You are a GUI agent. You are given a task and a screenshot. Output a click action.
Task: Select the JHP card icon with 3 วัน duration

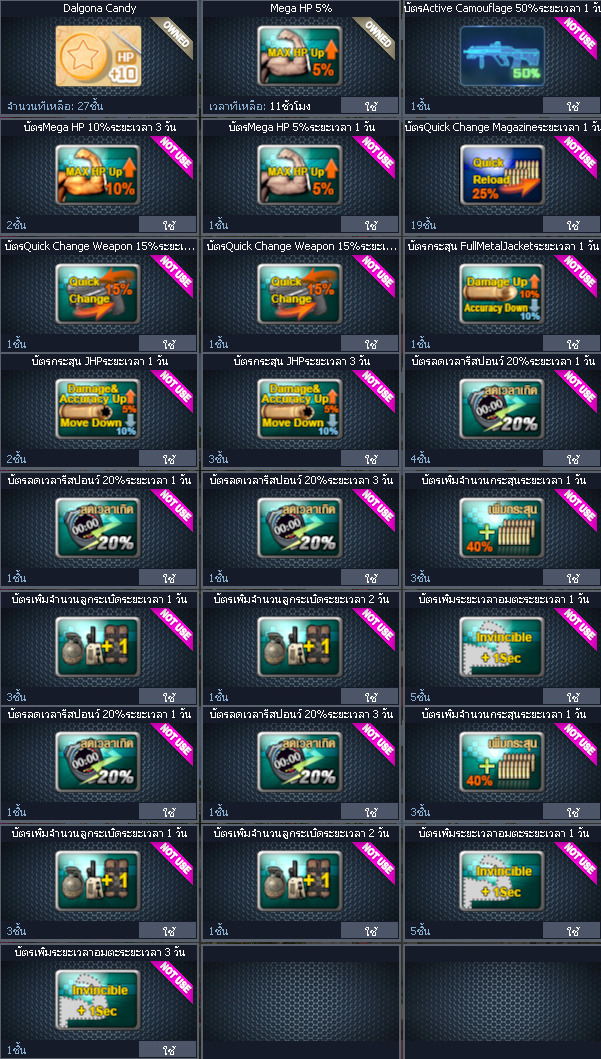click(x=300, y=410)
